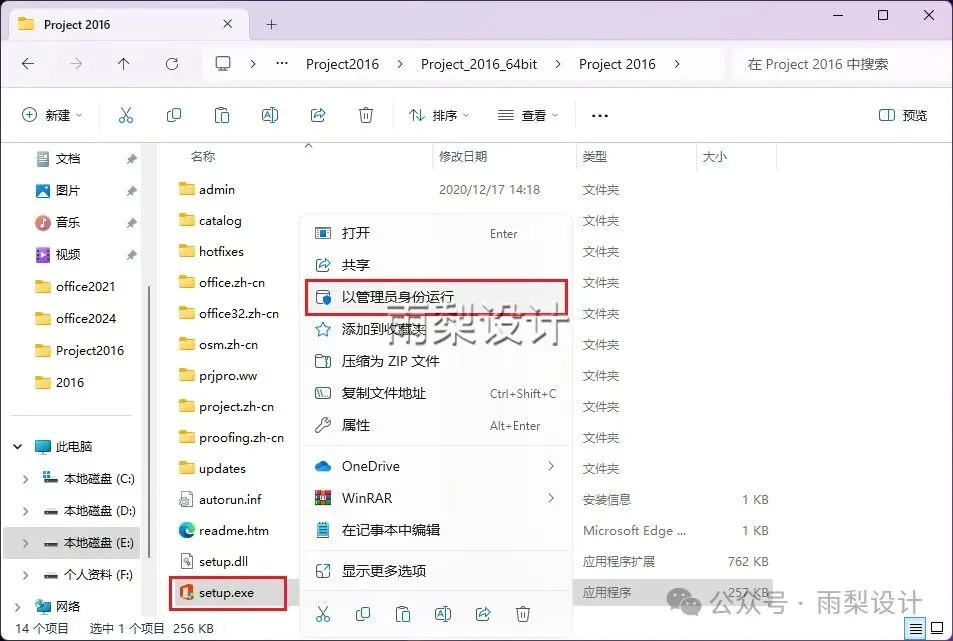Toggle the preview pane button
The height and width of the screenshot is (641, 953).
pyautogui.click(x=903, y=115)
